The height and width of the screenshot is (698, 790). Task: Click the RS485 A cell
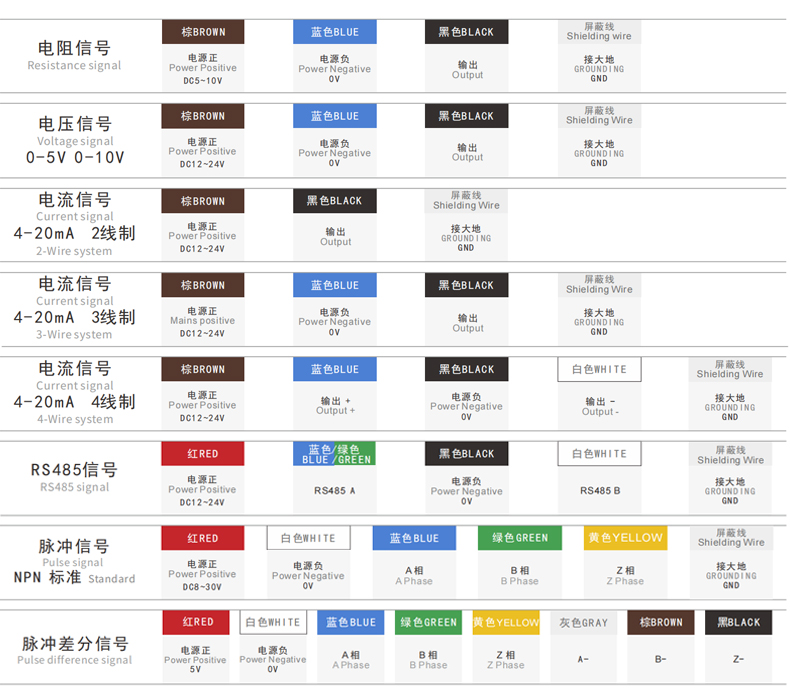(335, 491)
